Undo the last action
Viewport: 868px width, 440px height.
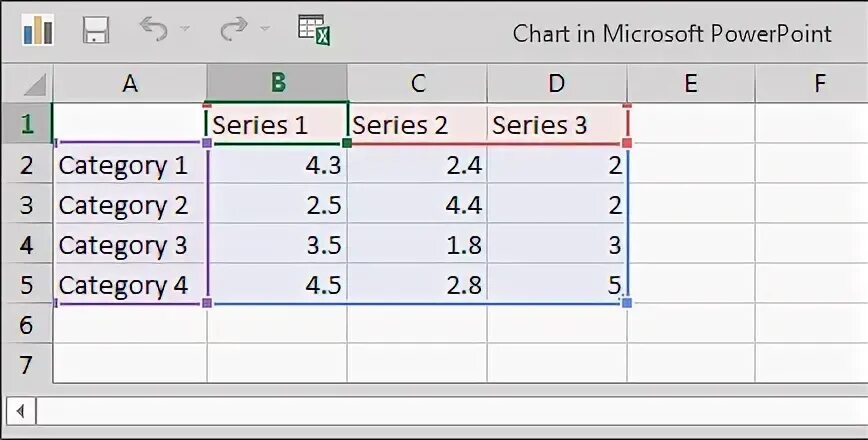[x=152, y=30]
